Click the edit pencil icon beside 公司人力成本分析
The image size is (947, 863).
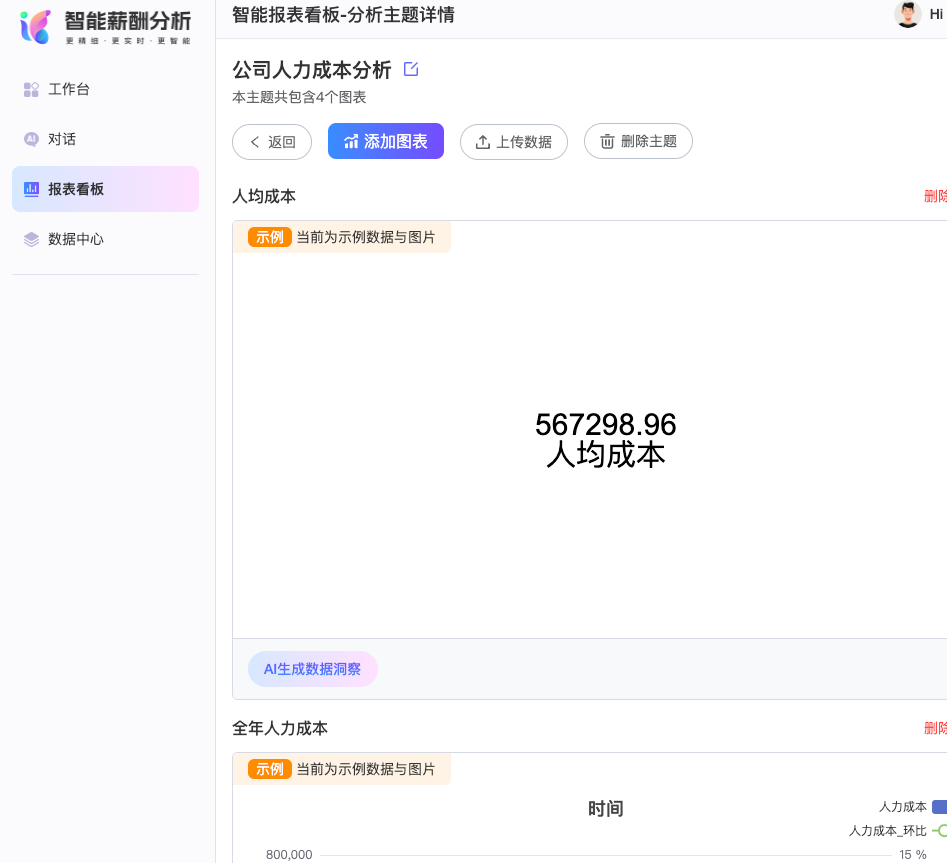(410, 69)
